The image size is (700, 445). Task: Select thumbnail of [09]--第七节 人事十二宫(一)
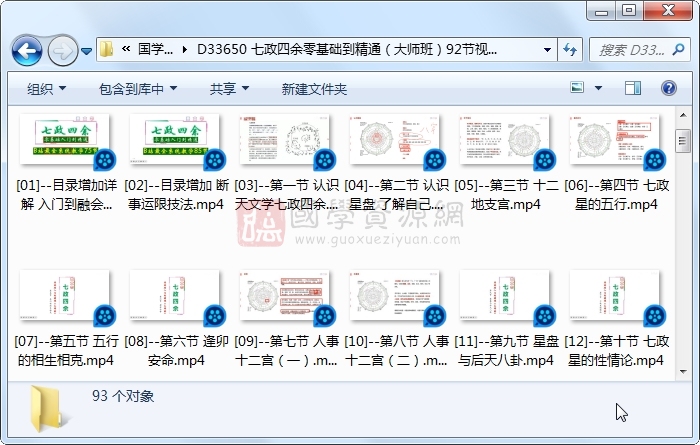284,295
